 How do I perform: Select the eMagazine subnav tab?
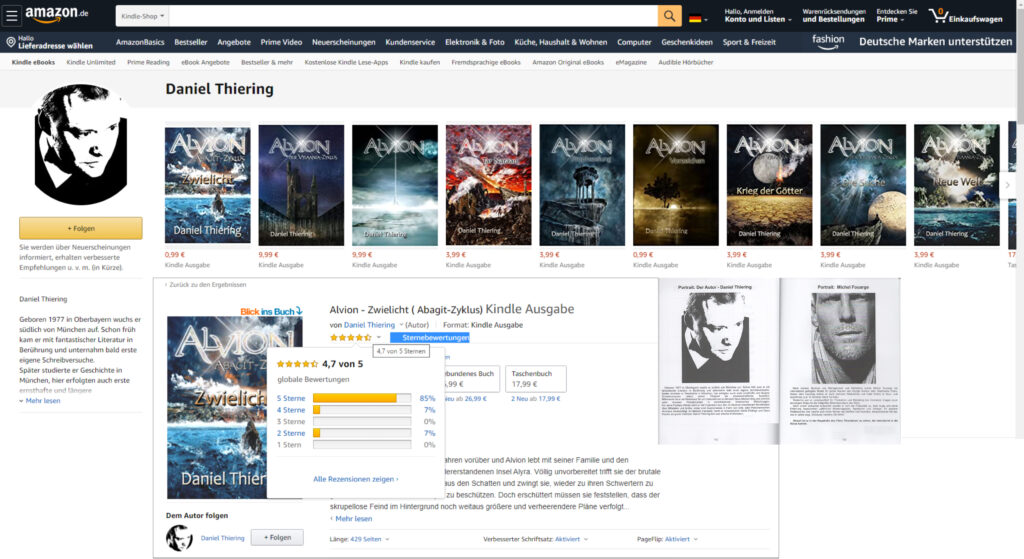click(x=631, y=63)
